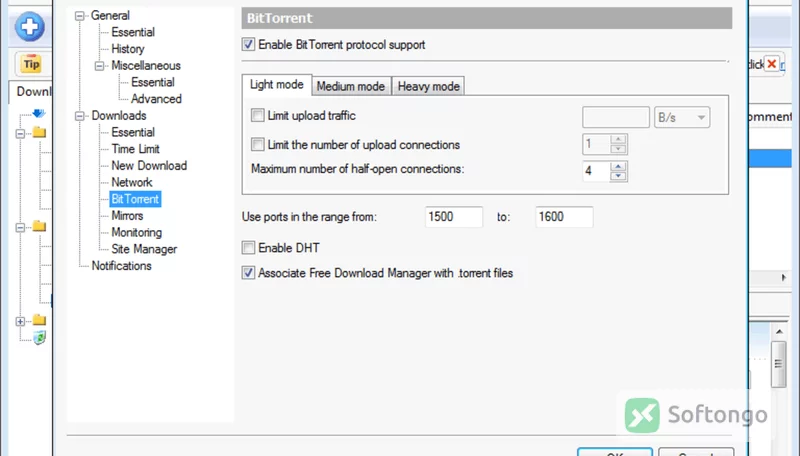800x456 pixels.
Task: Uncheck Associate Free Download Manager with .torrent files
Action: pos(248,273)
